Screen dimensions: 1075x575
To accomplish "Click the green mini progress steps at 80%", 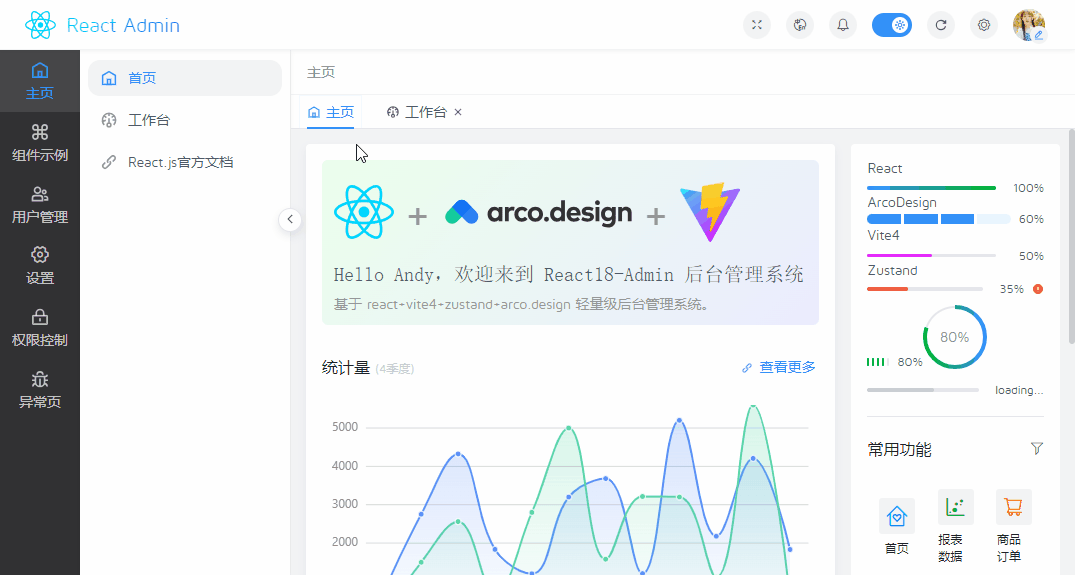I will (x=878, y=362).
